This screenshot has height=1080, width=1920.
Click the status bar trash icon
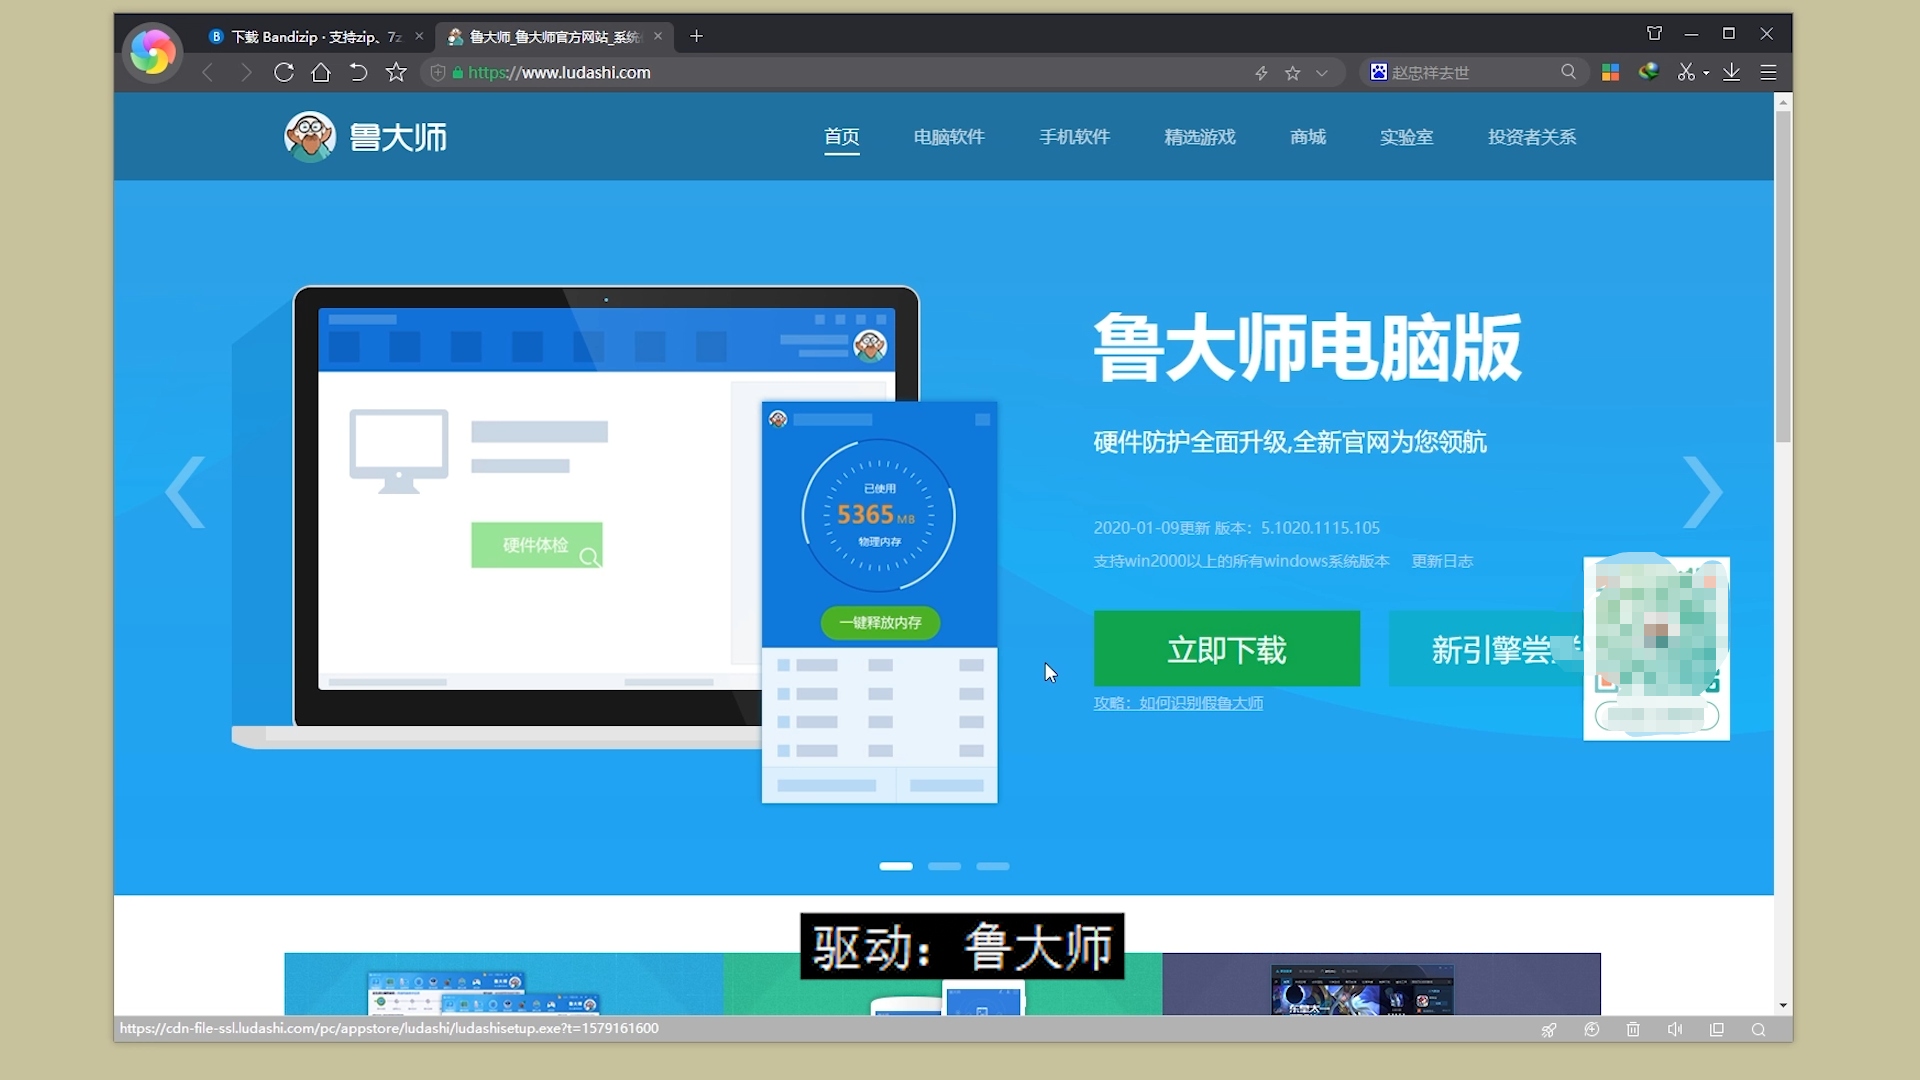(x=1633, y=1029)
